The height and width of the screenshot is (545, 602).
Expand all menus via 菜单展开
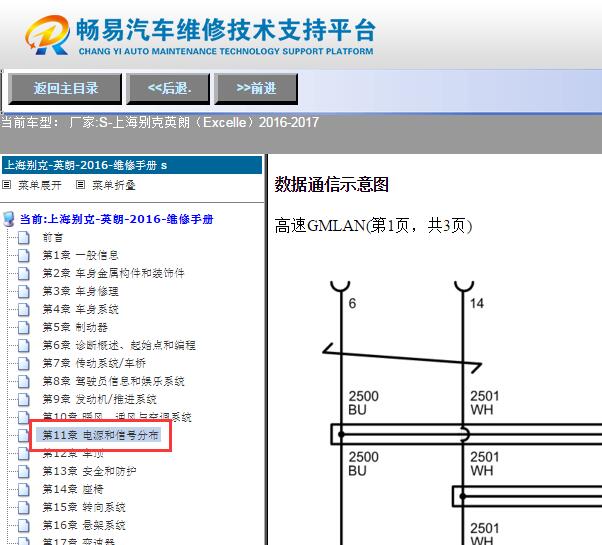40,185
